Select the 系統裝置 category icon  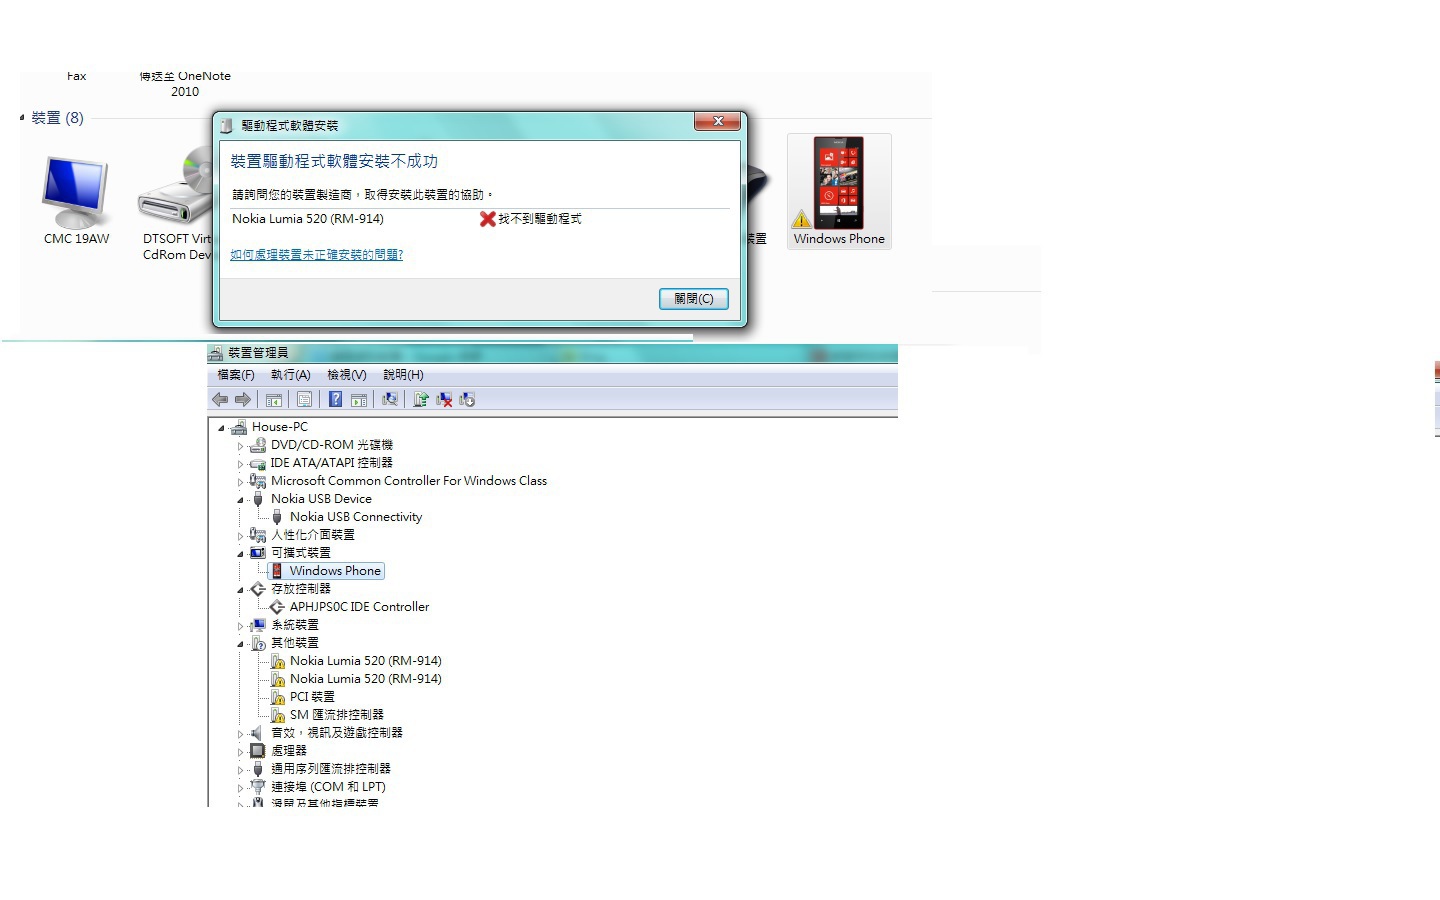[258, 625]
